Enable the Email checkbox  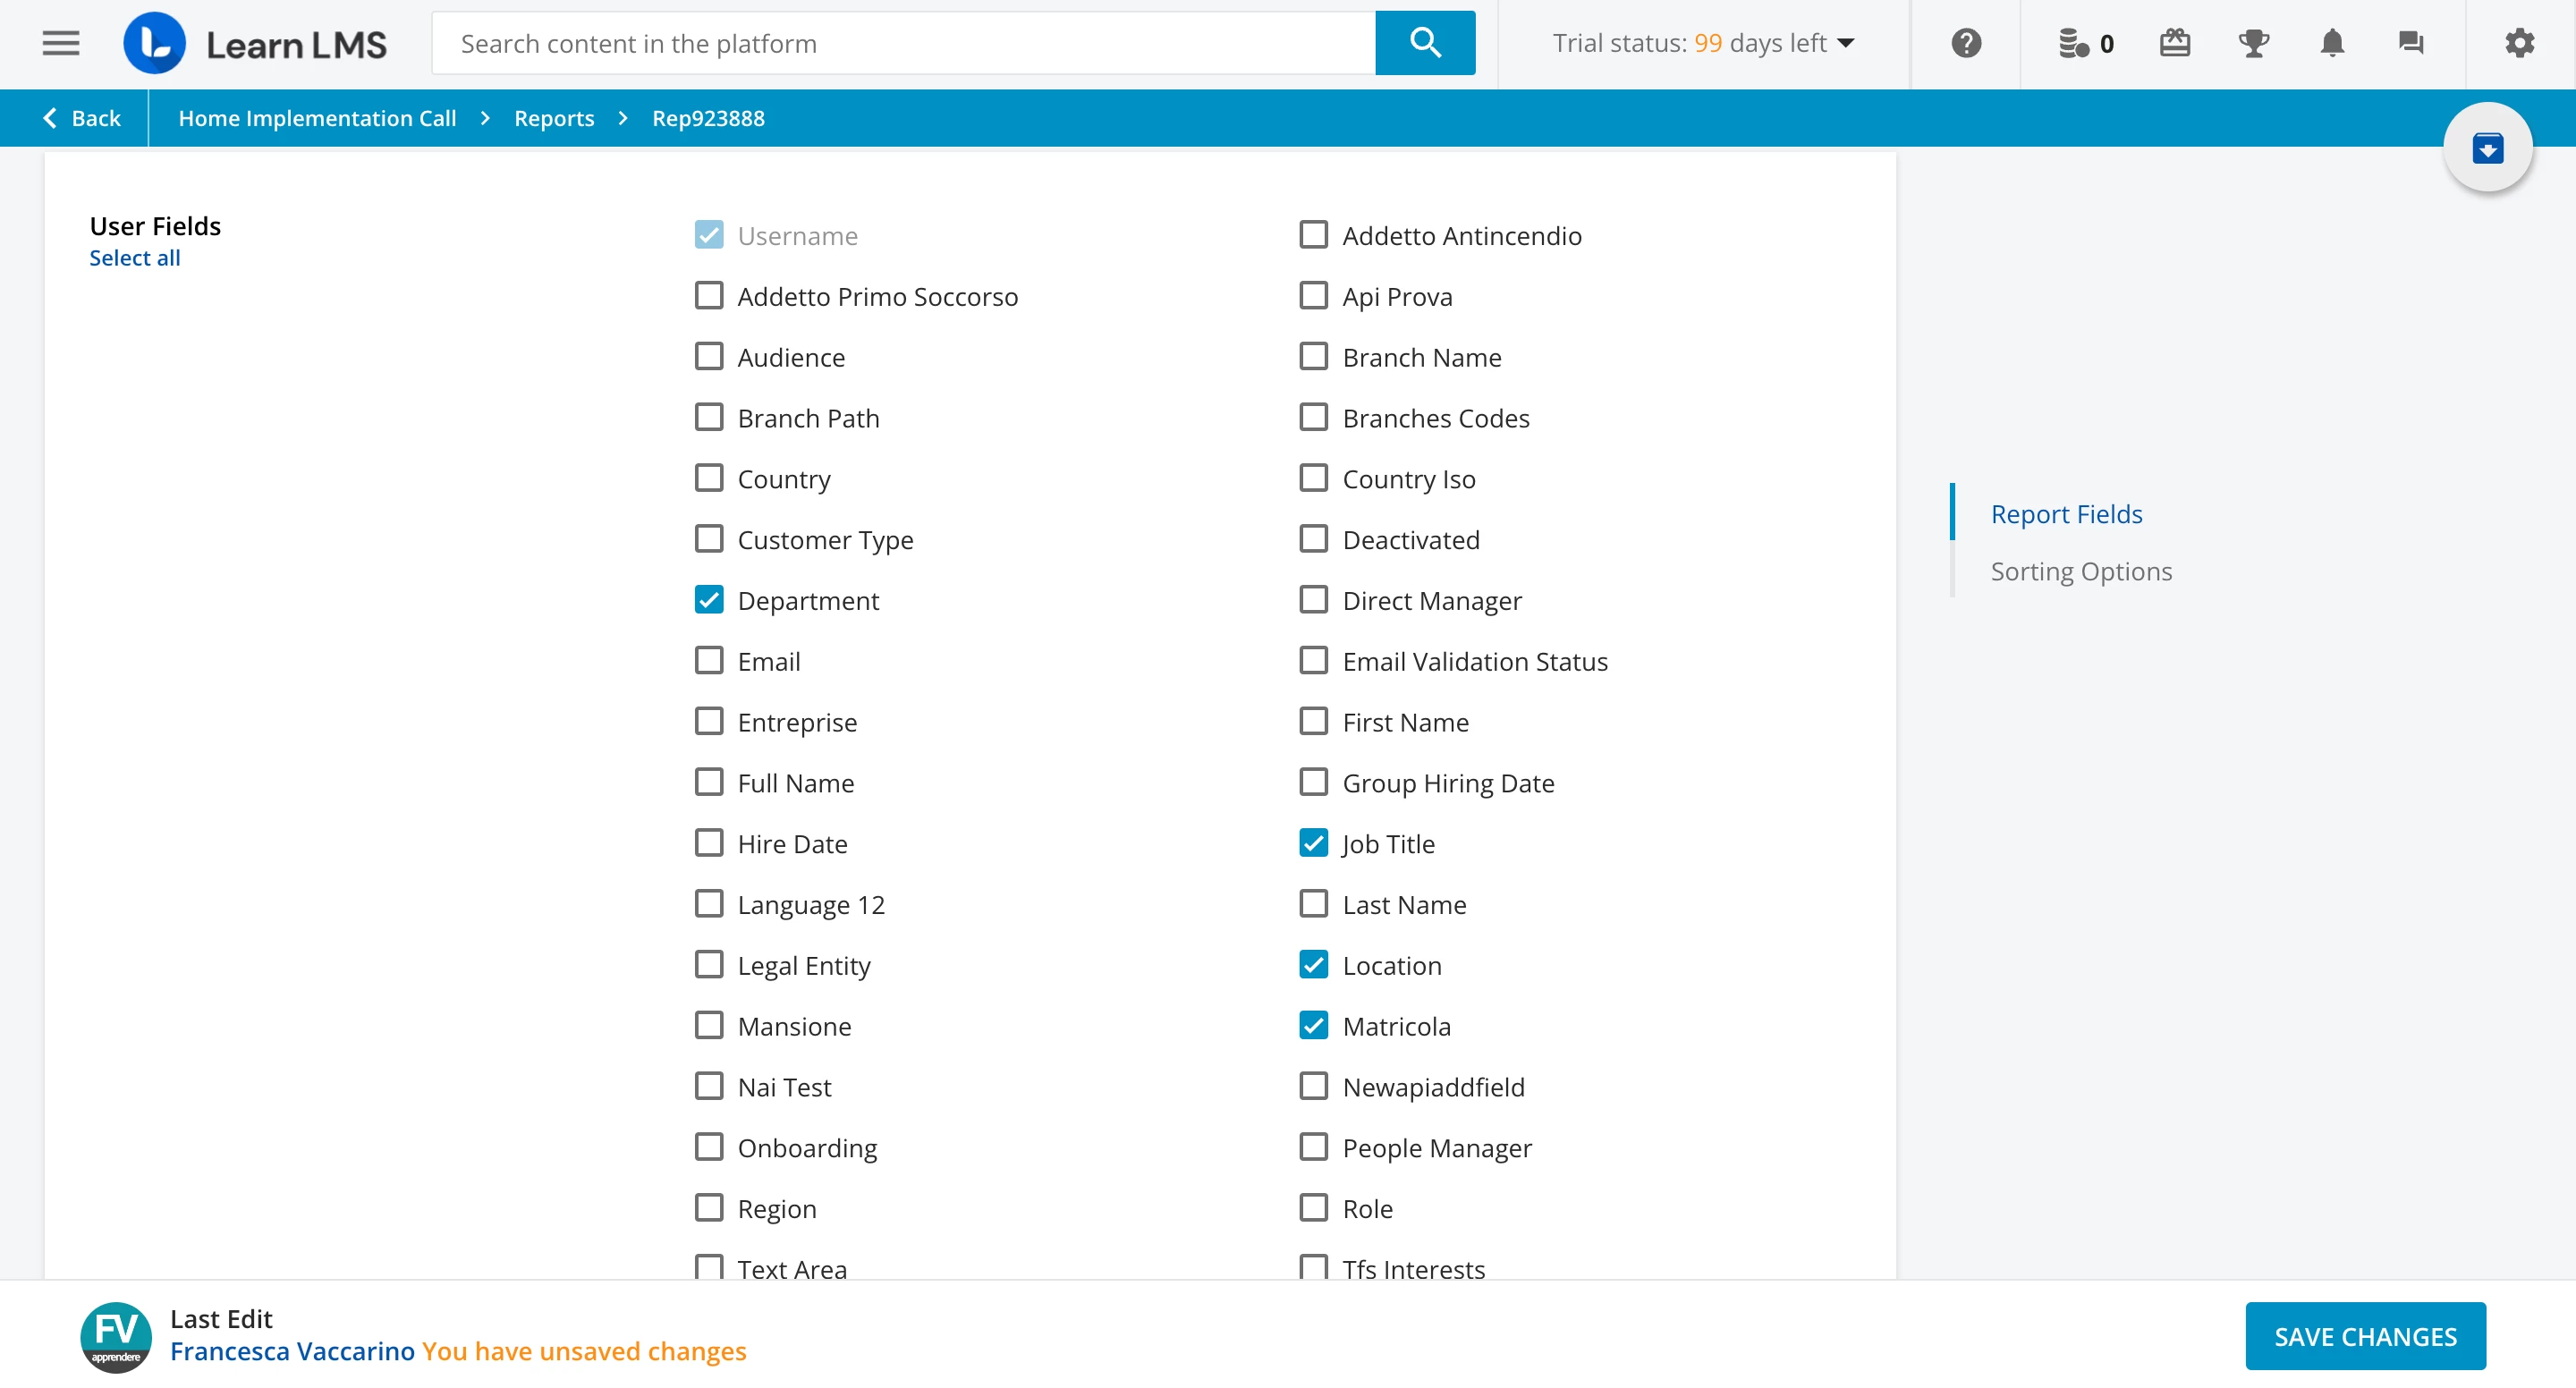coord(709,661)
